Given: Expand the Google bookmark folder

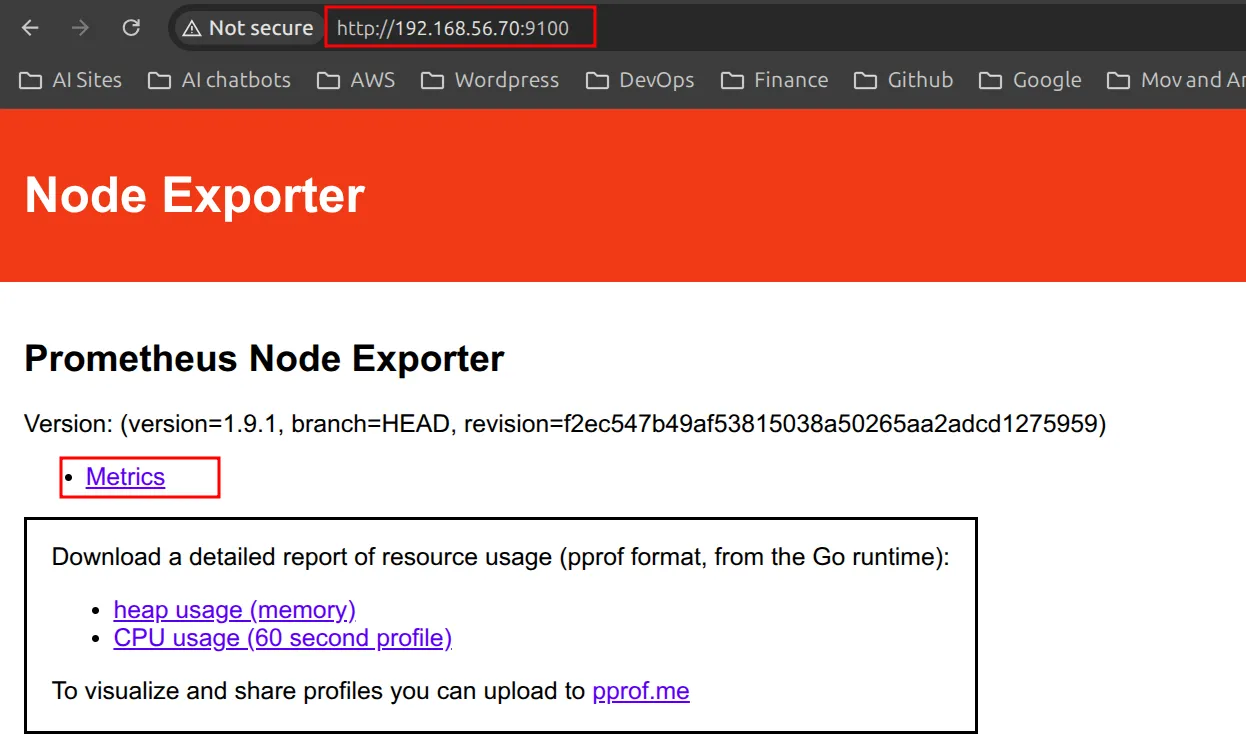Looking at the screenshot, I should (1031, 80).
